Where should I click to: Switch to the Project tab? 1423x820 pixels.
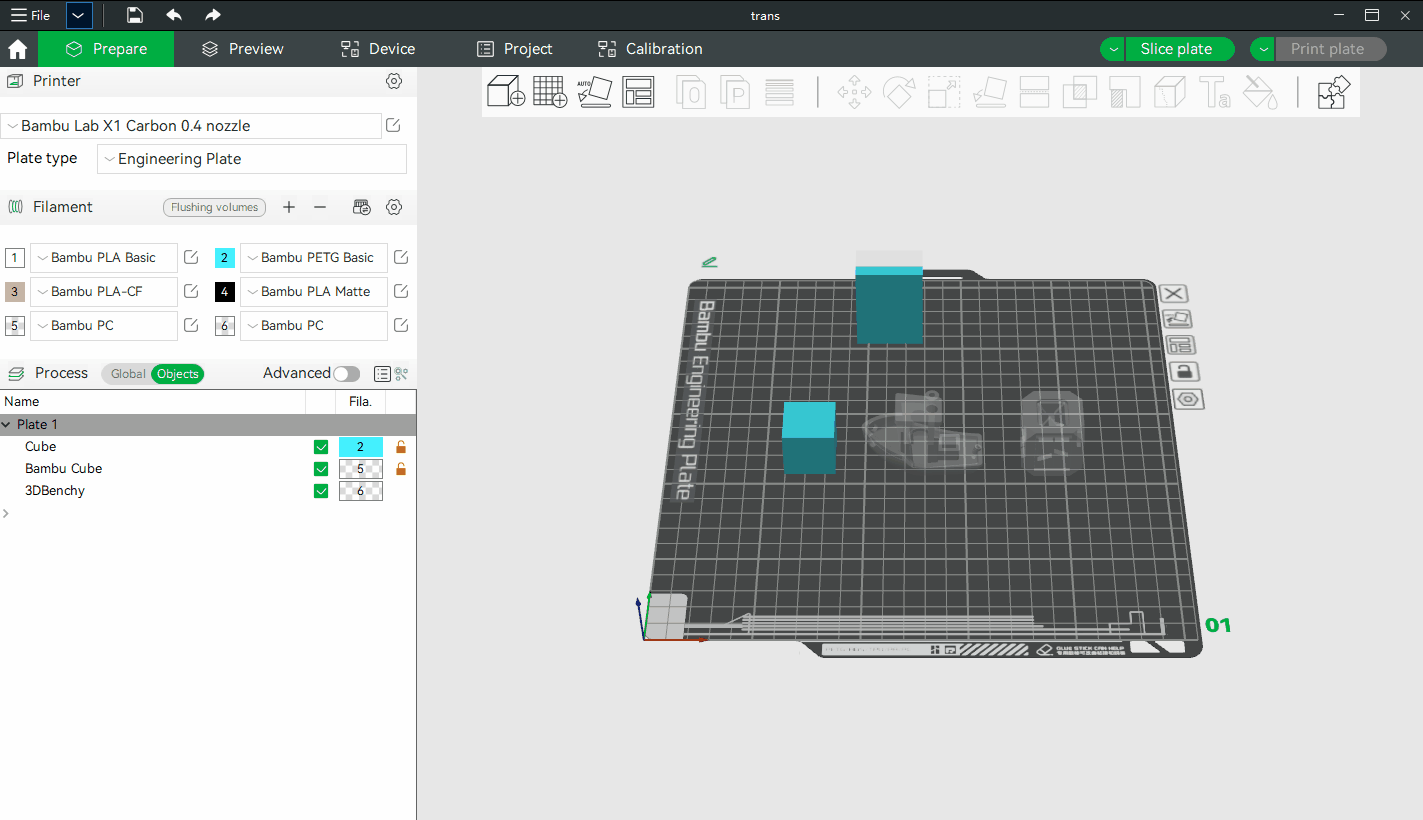click(515, 49)
